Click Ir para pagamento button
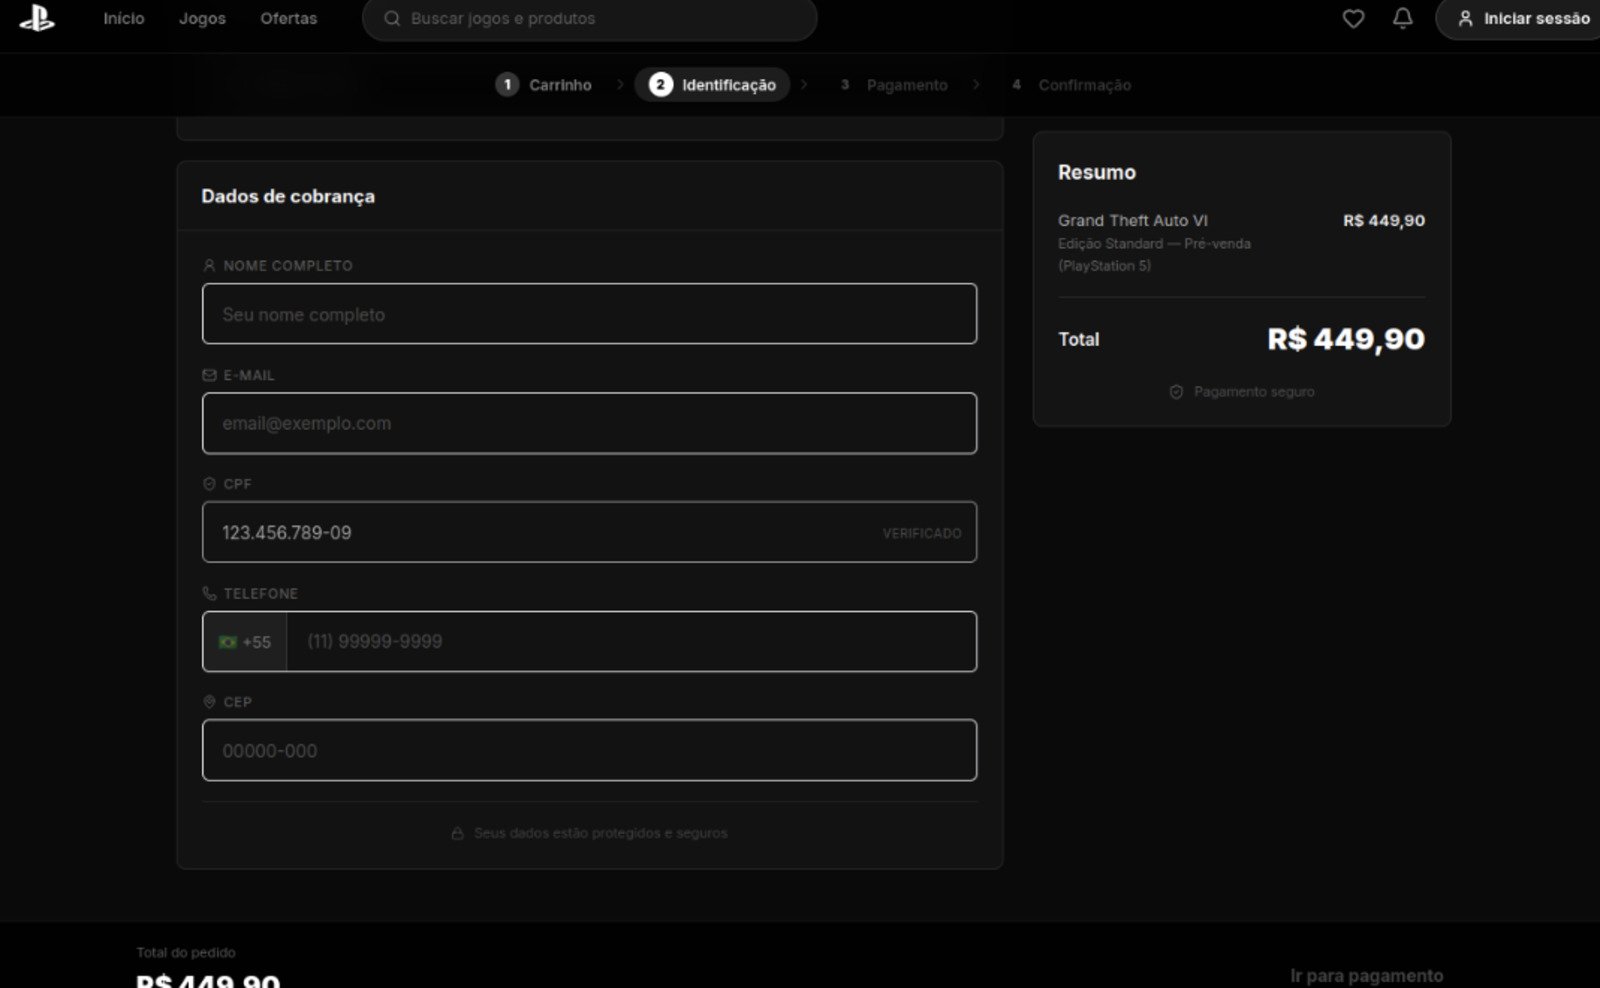 (x=1366, y=976)
